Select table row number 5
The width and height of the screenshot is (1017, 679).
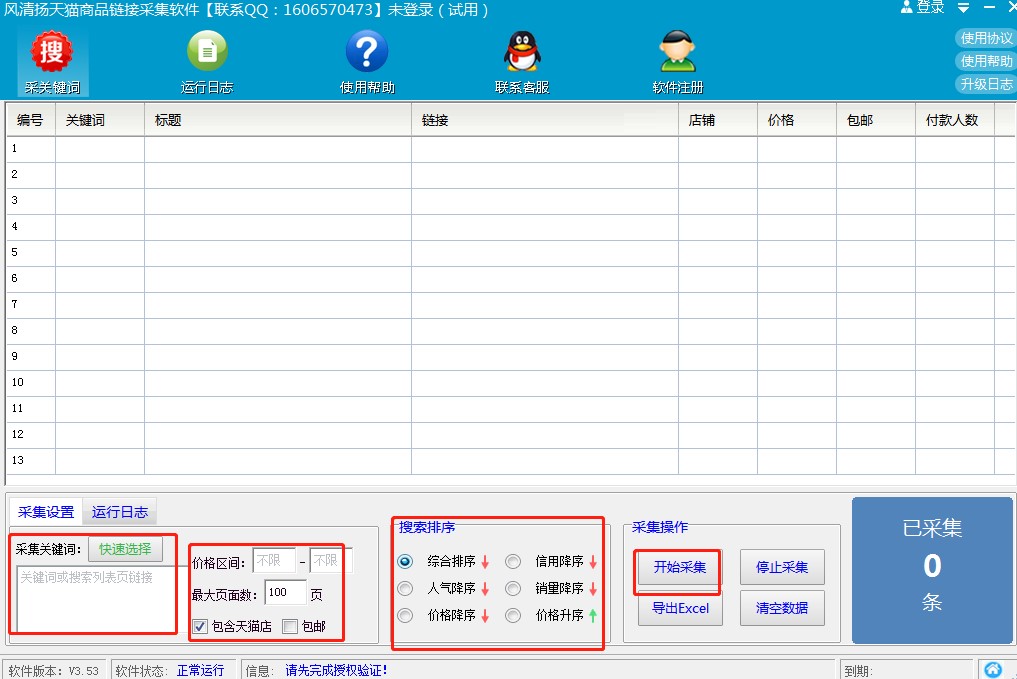coord(510,253)
